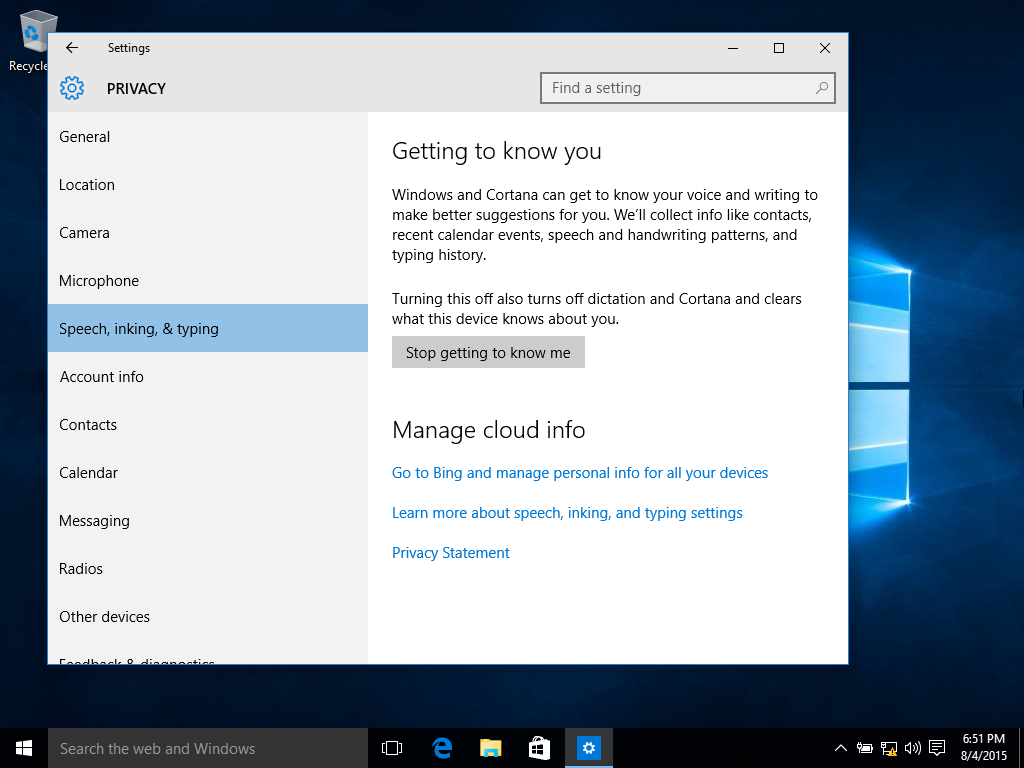Open the Radios privacy settings
Viewport: 1024px width, 768px height.
pyautogui.click(x=208, y=569)
